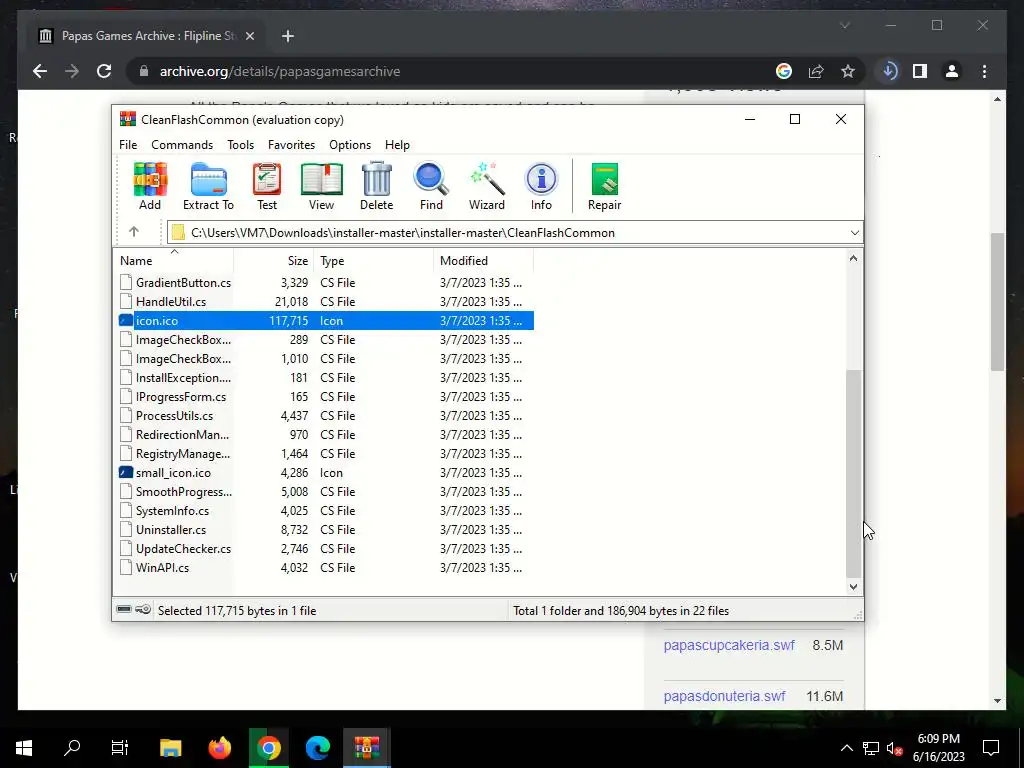The image size is (1024, 768).
Task: Open the papascupcakeria.swf link
Action: point(729,645)
